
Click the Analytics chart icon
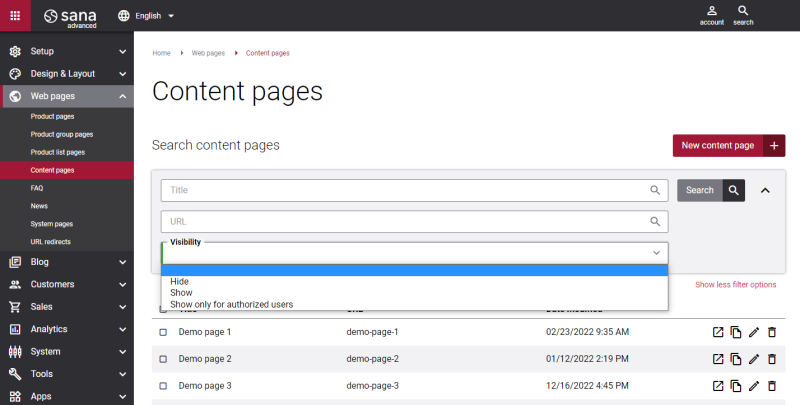tap(15, 330)
